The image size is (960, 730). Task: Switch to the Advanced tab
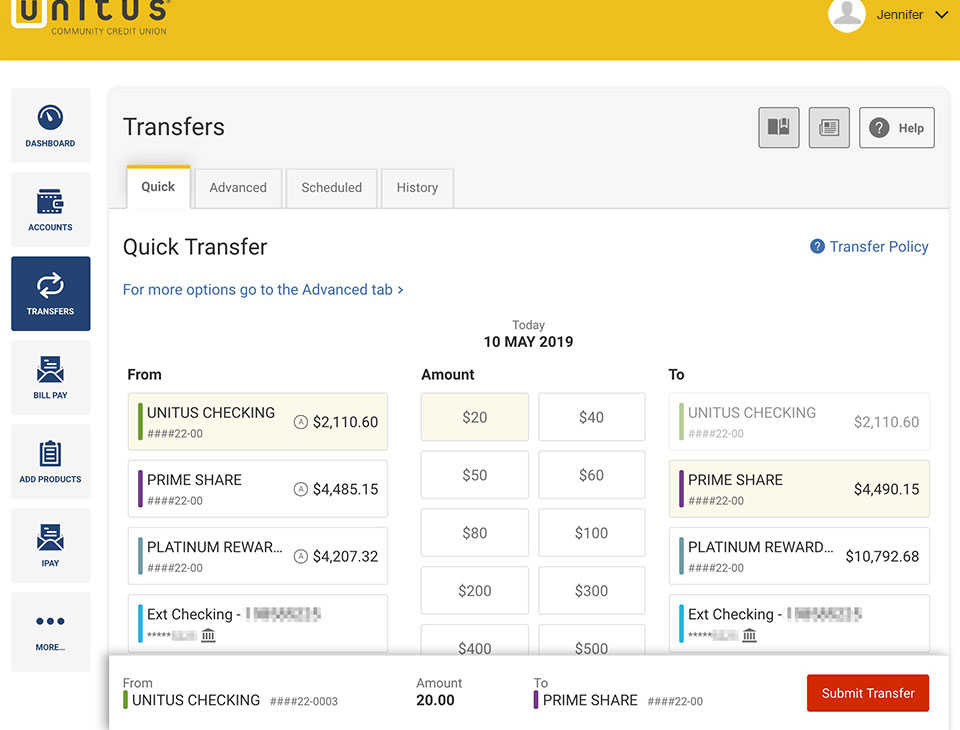coord(238,188)
